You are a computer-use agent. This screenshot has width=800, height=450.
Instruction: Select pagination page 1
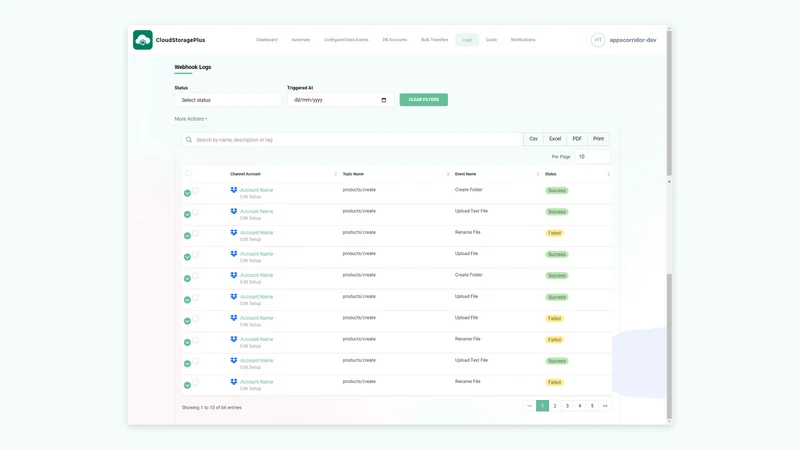click(x=542, y=406)
